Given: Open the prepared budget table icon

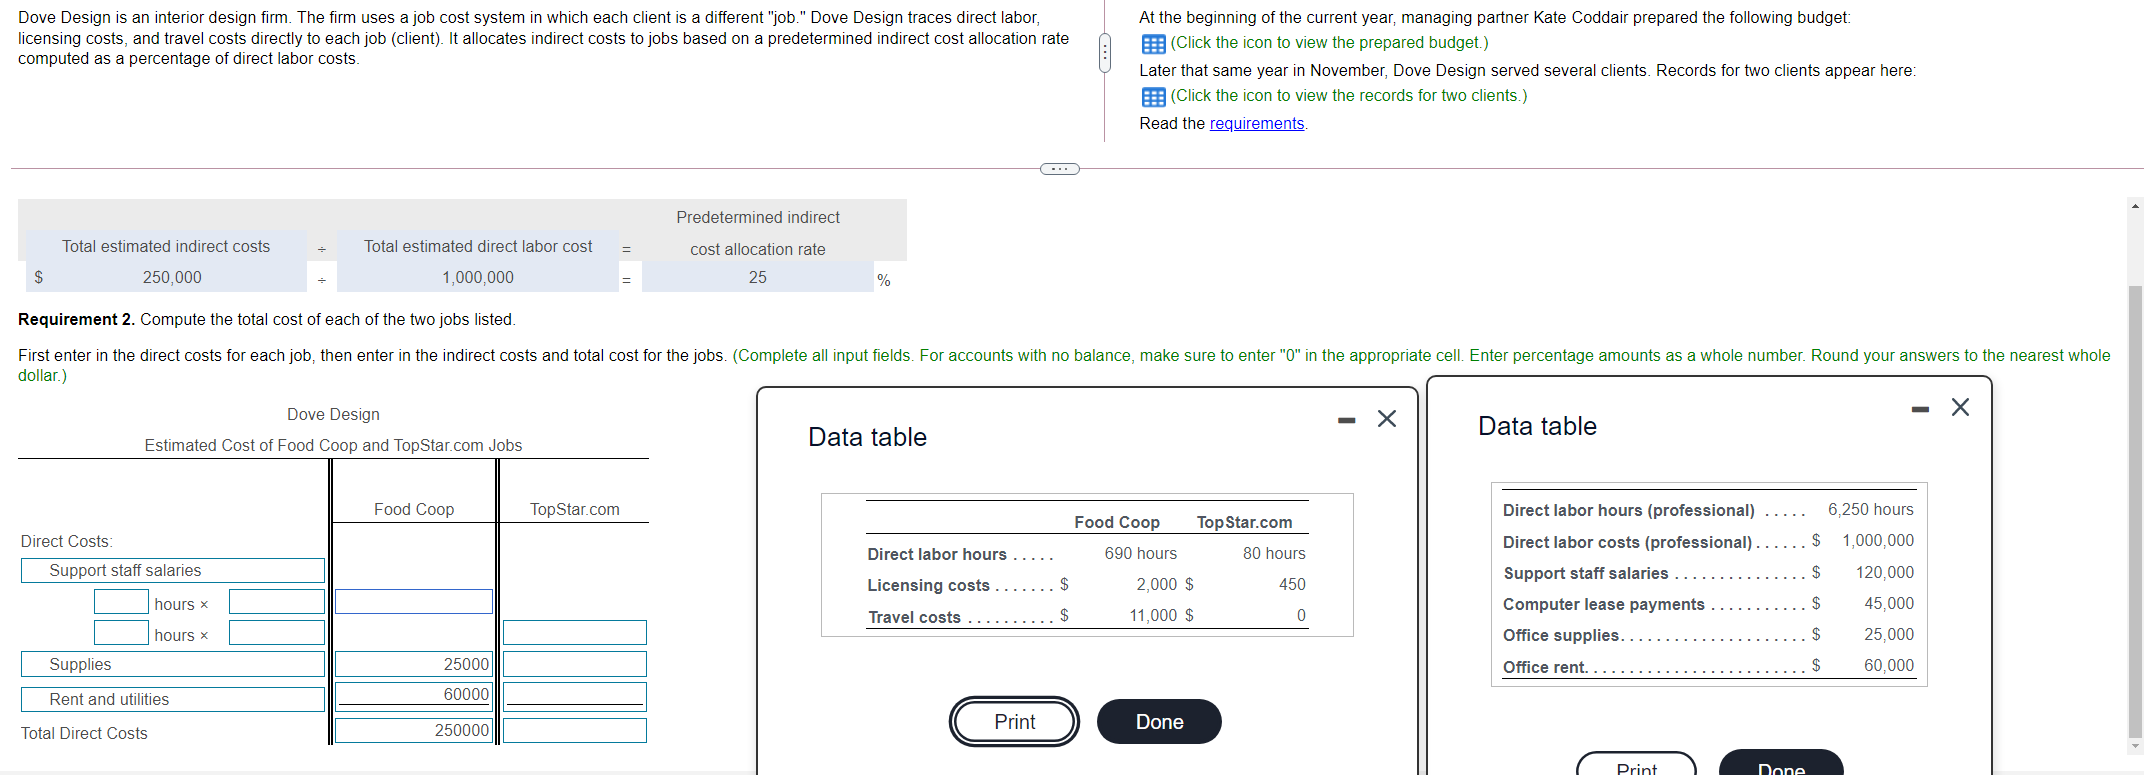Looking at the screenshot, I should tap(1153, 44).
